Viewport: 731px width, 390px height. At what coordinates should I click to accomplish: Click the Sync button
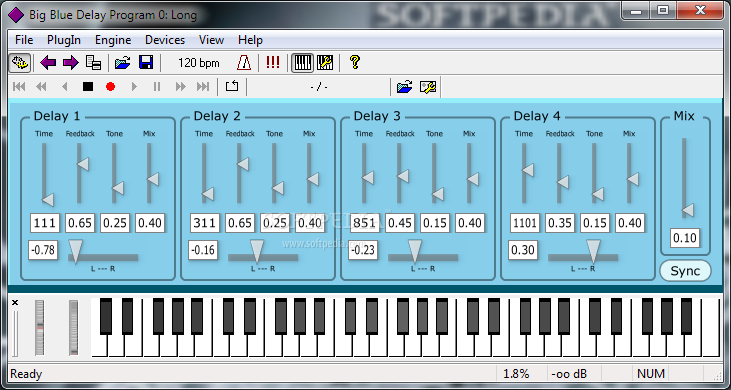[x=685, y=271]
